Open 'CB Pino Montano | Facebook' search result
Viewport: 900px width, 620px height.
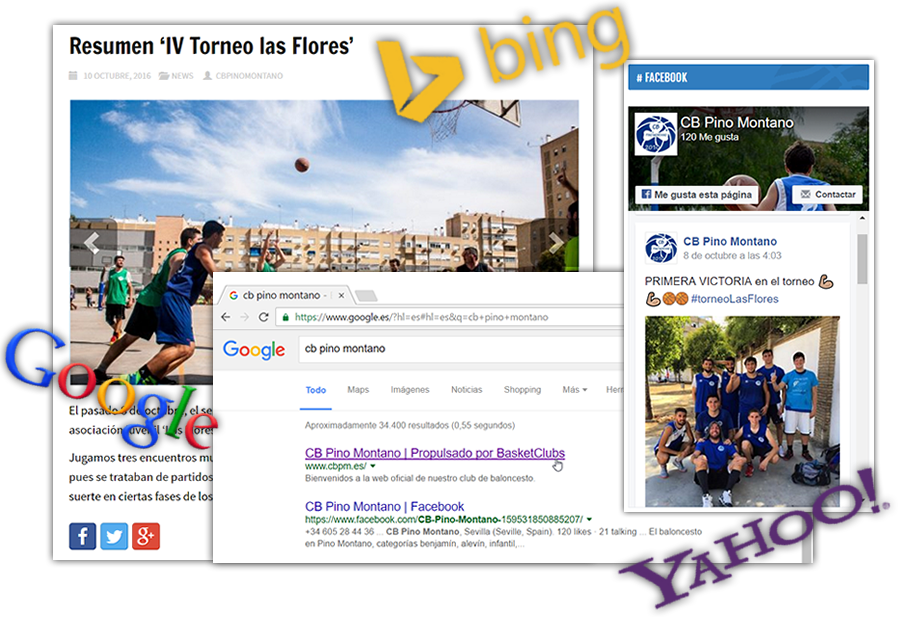pyautogui.click(x=385, y=506)
